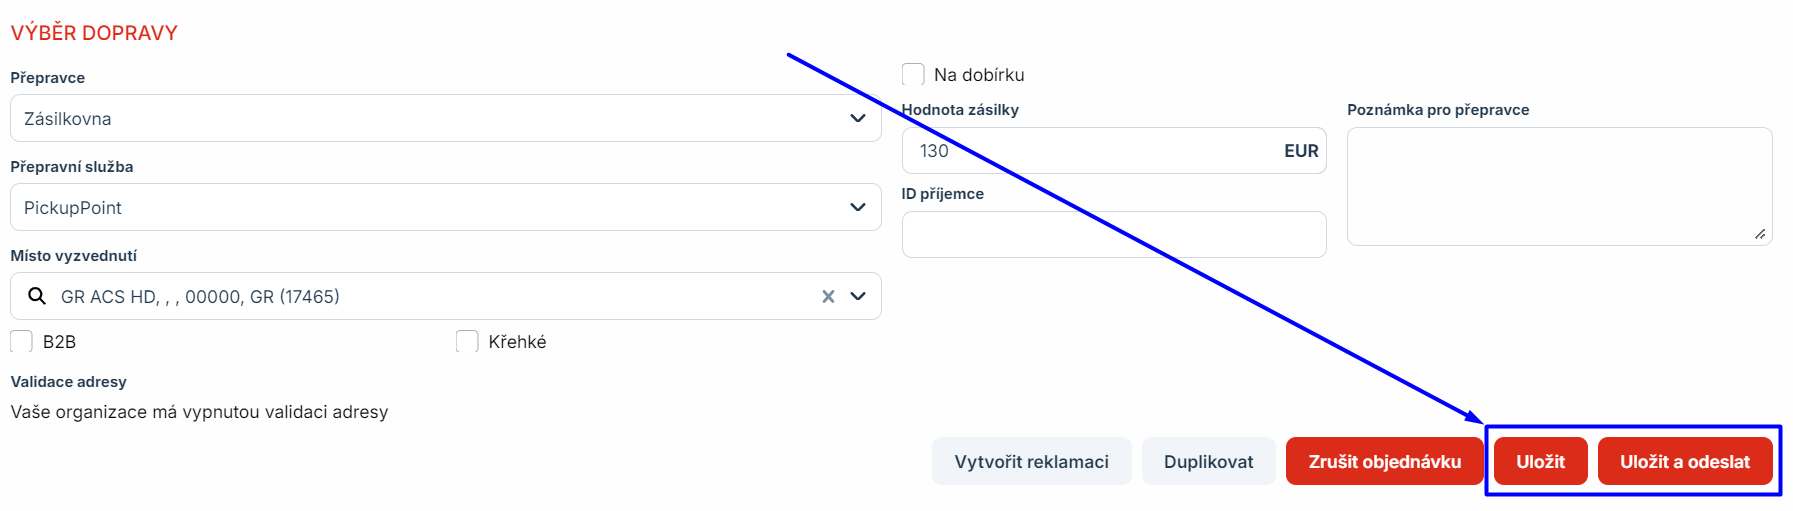1793x511 pixels.
Task: Click the Hodnota zásilky input field
Action: 1090,151
